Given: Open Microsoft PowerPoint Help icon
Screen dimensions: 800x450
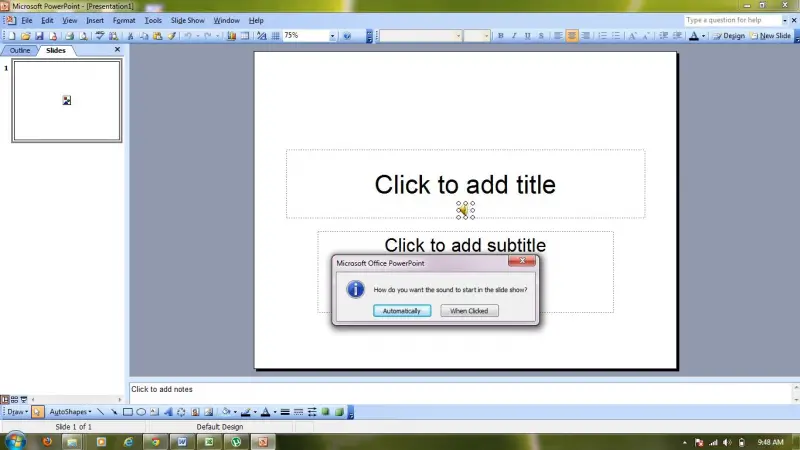Looking at the screenshot, I should pyautogui.click(x=347, y=36).
